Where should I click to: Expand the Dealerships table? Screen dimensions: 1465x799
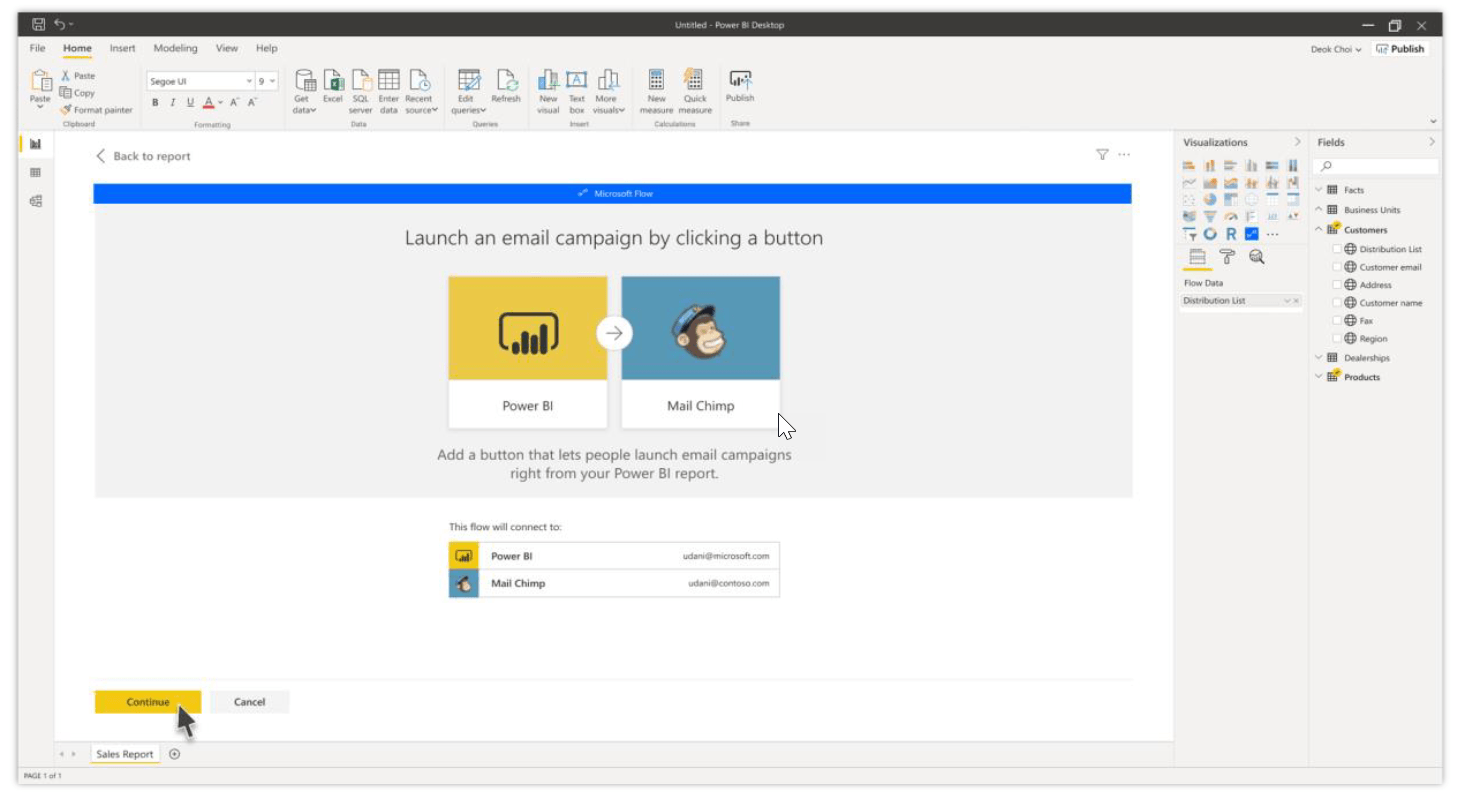click(1319, 358)
